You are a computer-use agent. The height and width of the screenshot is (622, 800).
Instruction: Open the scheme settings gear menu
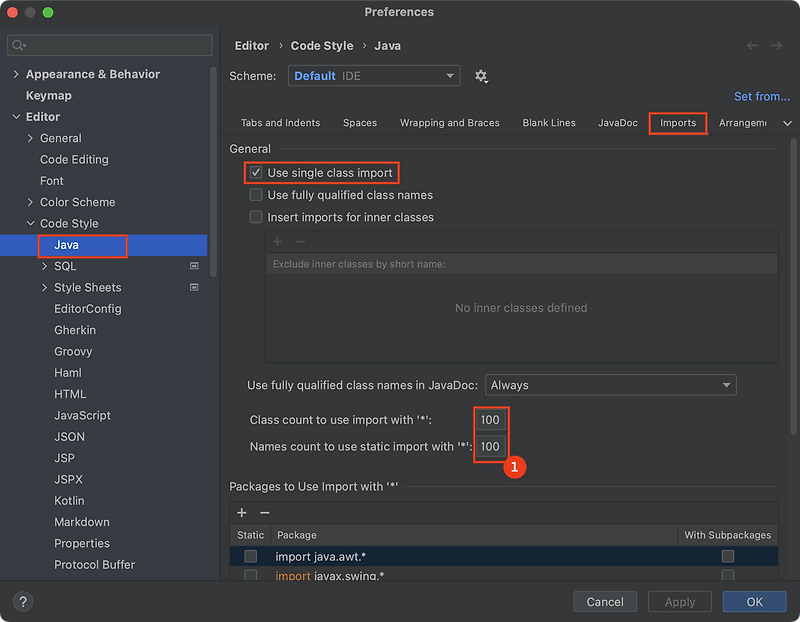pyautogui.click(x=481, y=76)
